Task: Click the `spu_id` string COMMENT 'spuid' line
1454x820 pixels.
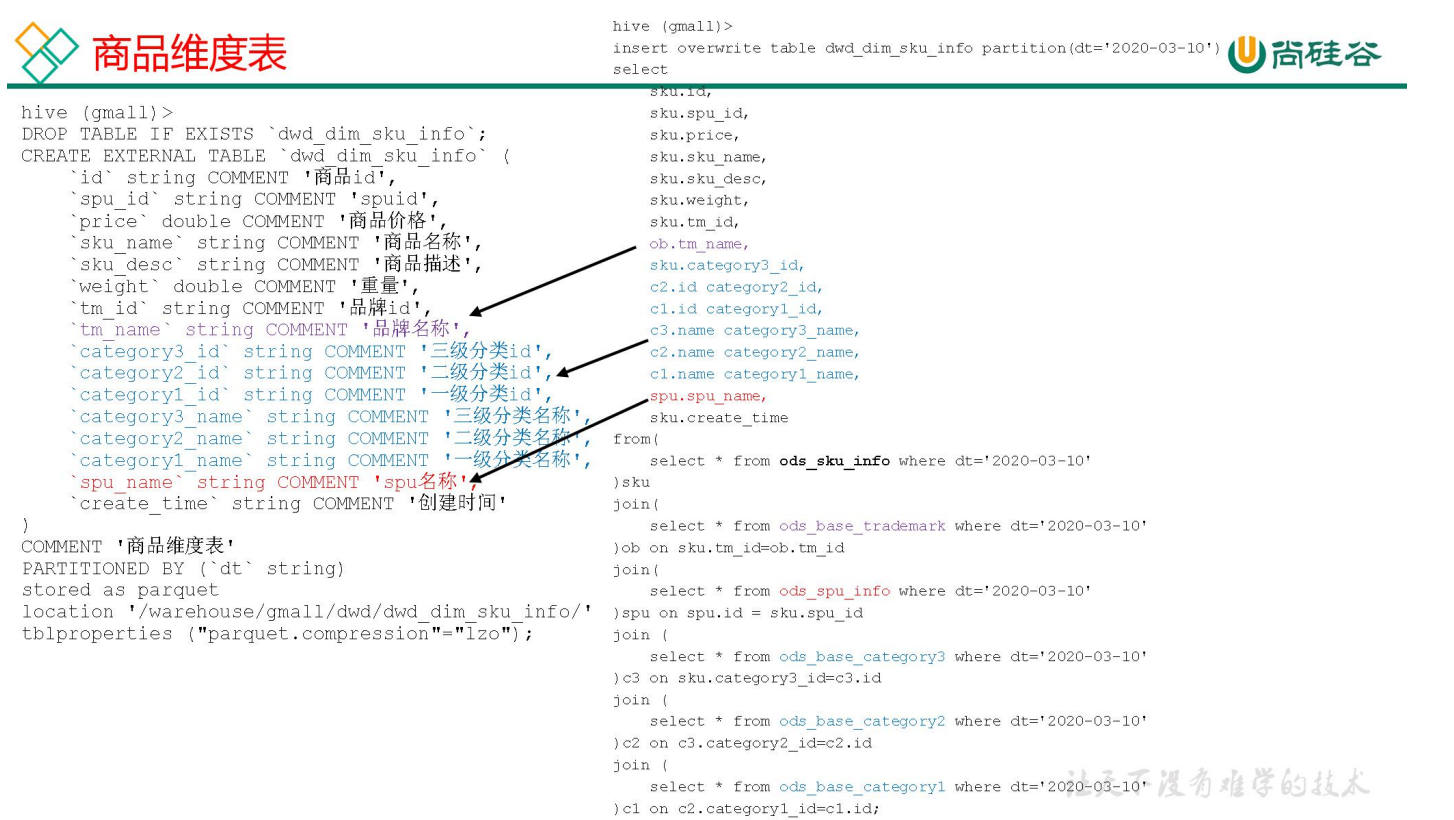Action: [255, 200]
